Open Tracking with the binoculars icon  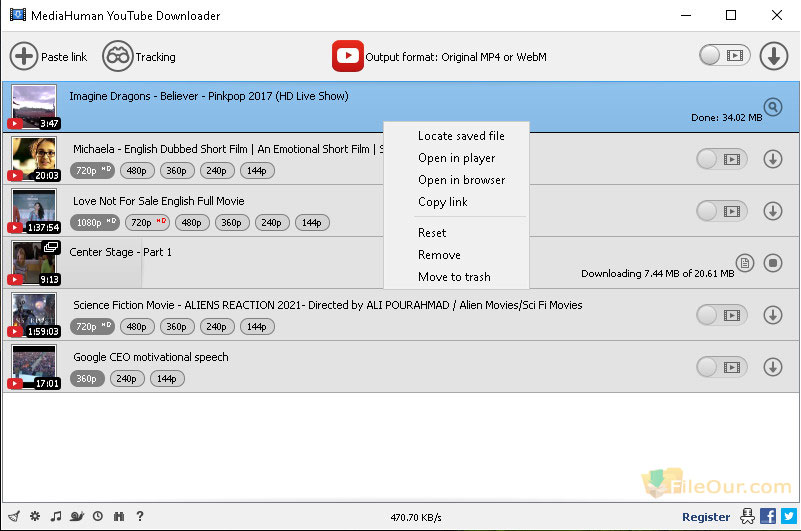(x=117, y=56)
